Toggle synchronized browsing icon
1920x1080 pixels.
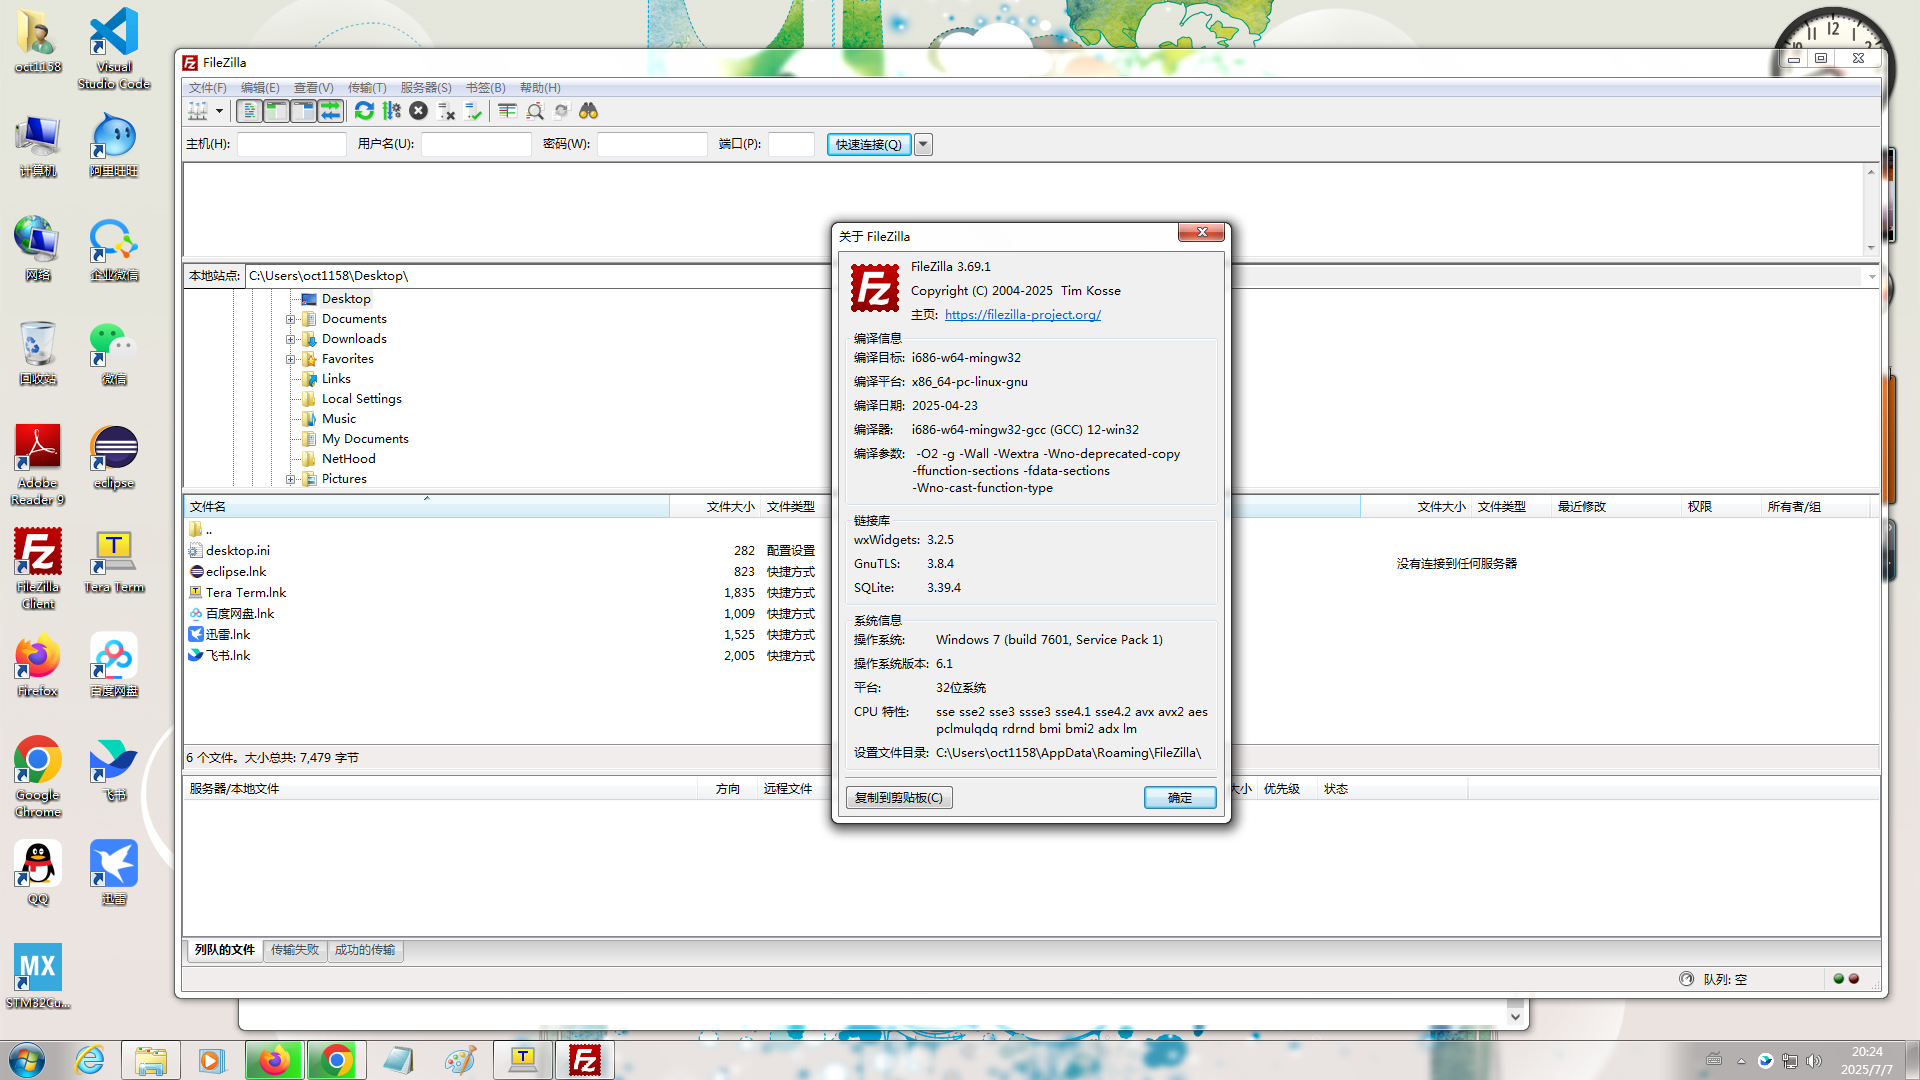pos(561,111)
